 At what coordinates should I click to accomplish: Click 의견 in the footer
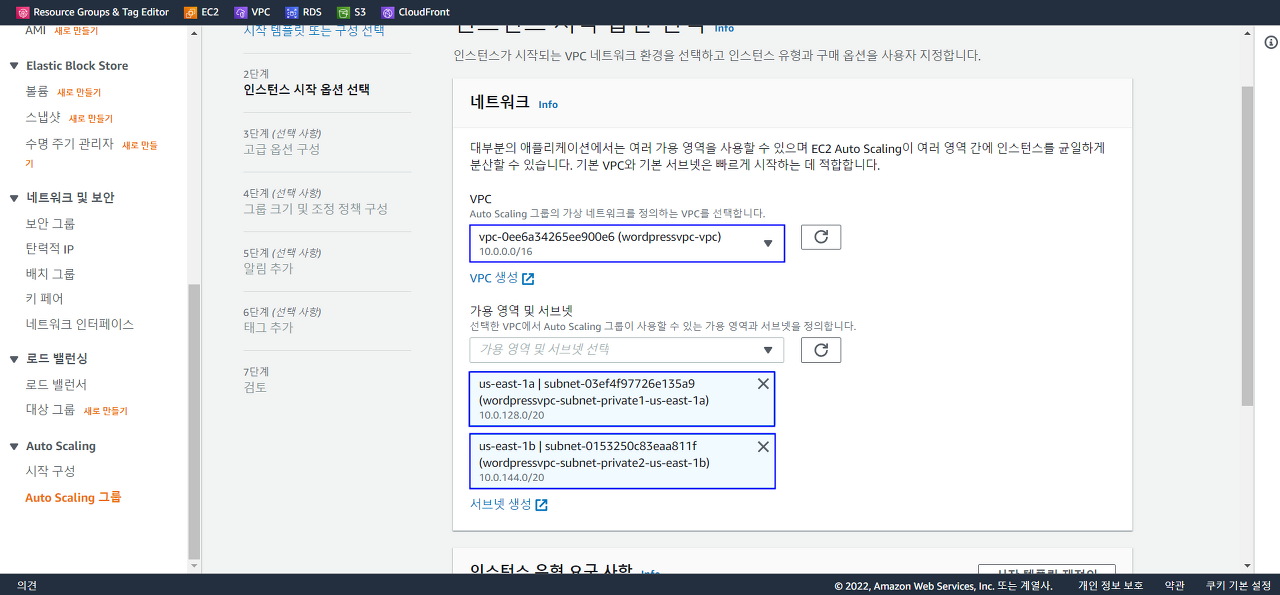27,586
